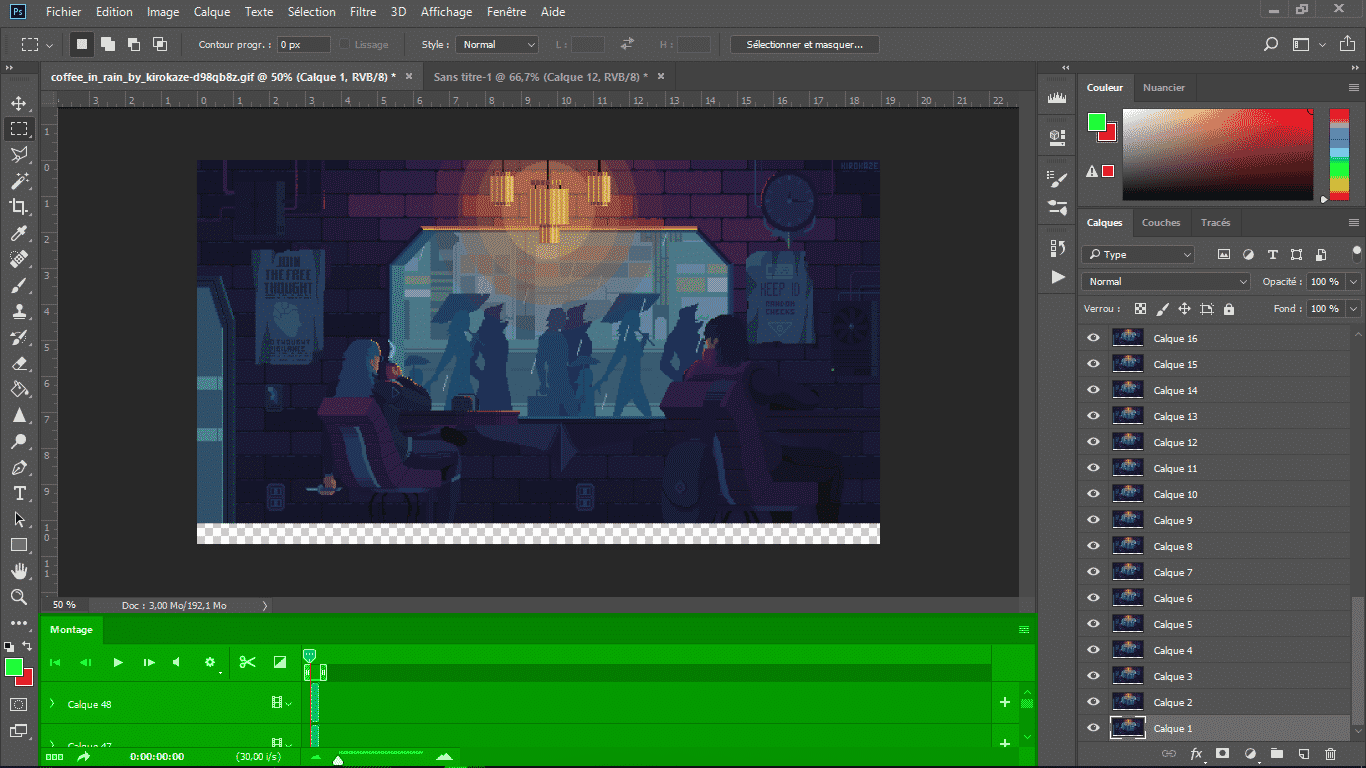1366x768 pixels.
Task: Open the Filtre menu
Action: 363,12
